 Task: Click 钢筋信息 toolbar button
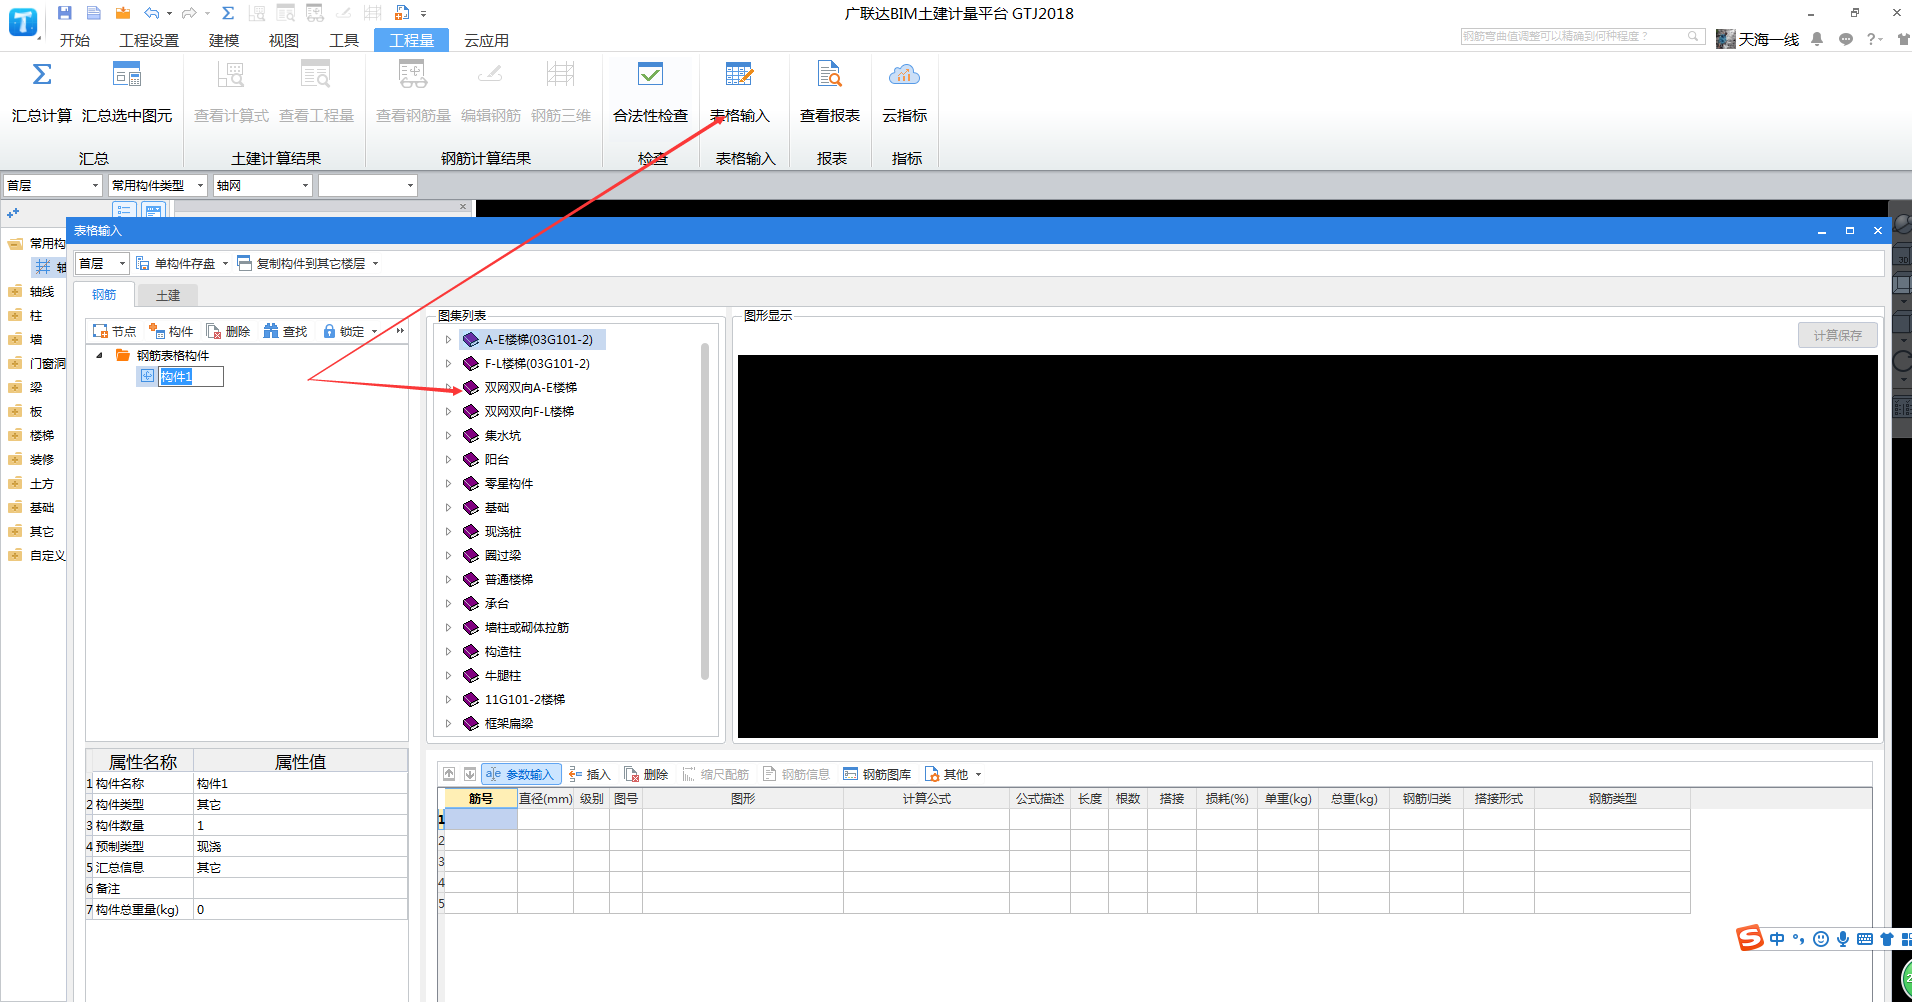(796, 774)
